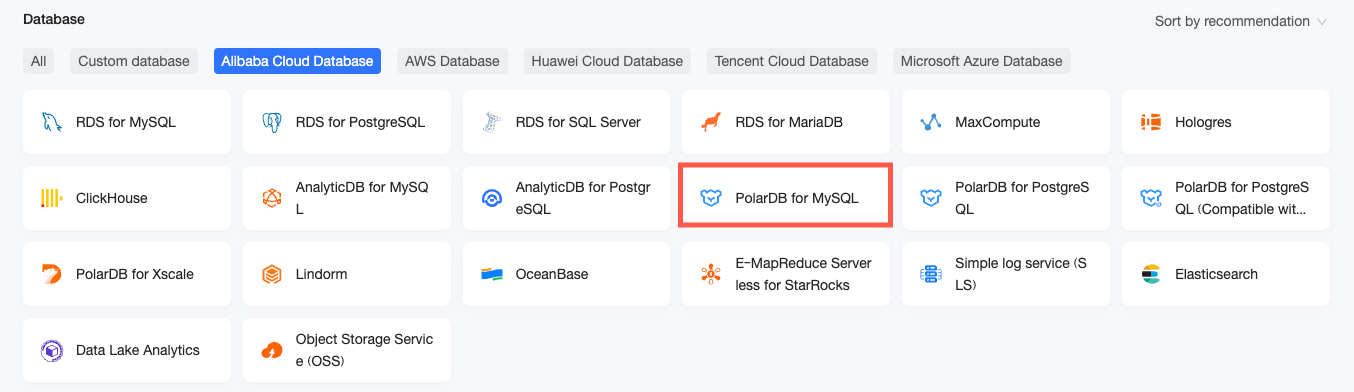Select the AWS Database tab
1354x392 pixels.
(x=452, y=61)
